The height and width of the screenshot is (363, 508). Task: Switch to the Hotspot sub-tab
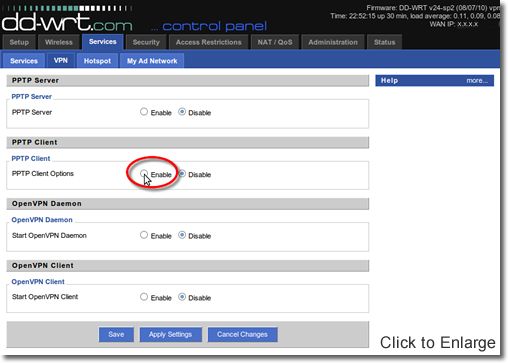[x=97, y=61]
